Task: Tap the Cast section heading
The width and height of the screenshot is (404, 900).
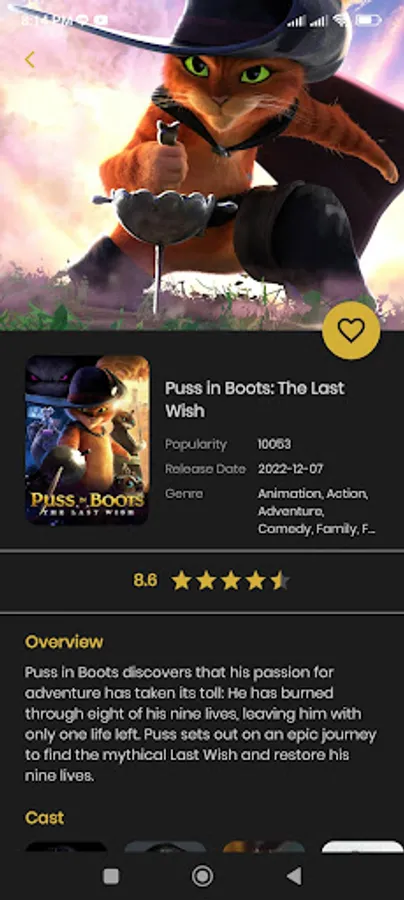Action: (x=45, y=817)
